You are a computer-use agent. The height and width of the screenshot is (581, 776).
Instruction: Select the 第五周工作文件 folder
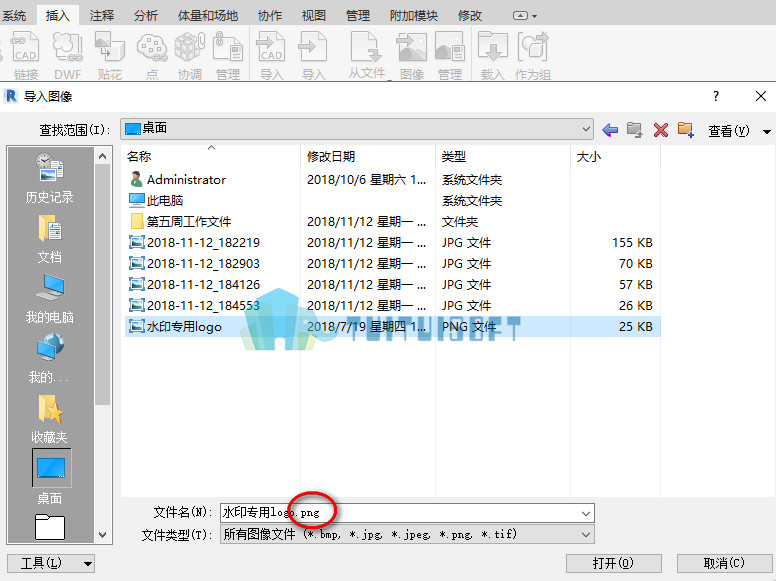pyautogui.click(x=392, y=221)
